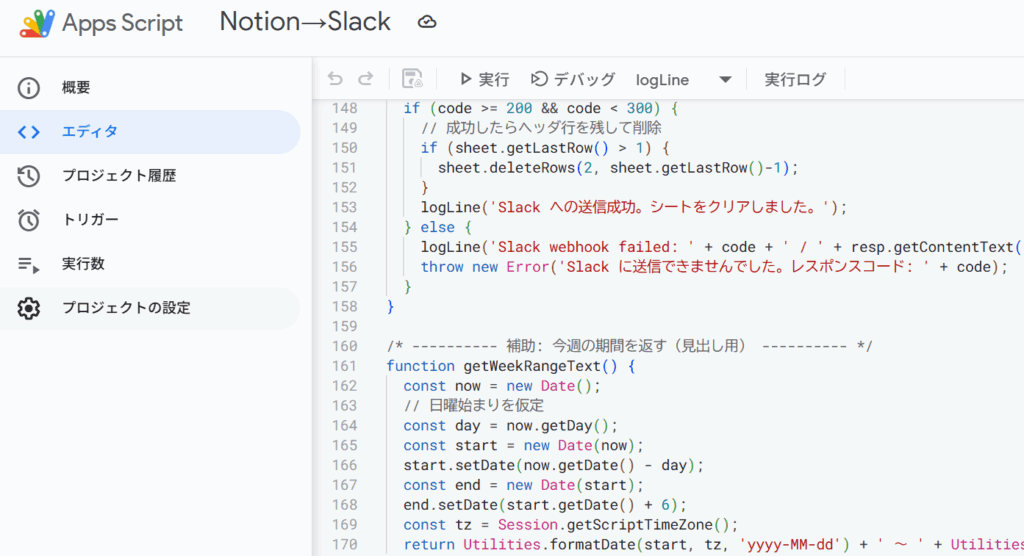Click line number 148 in gutter
Image resolution: width=1024 pixels, height=556 pixels.
pos(344,108)
